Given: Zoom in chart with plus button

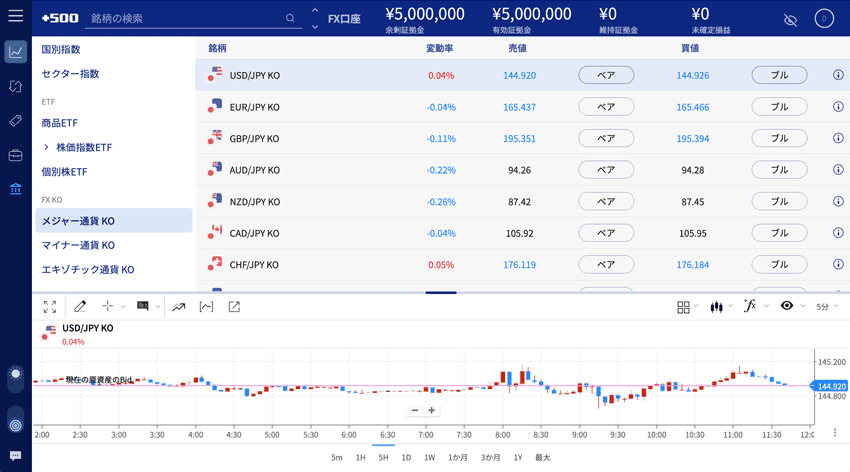Looking at the screenshot, I should pos(432,410).
